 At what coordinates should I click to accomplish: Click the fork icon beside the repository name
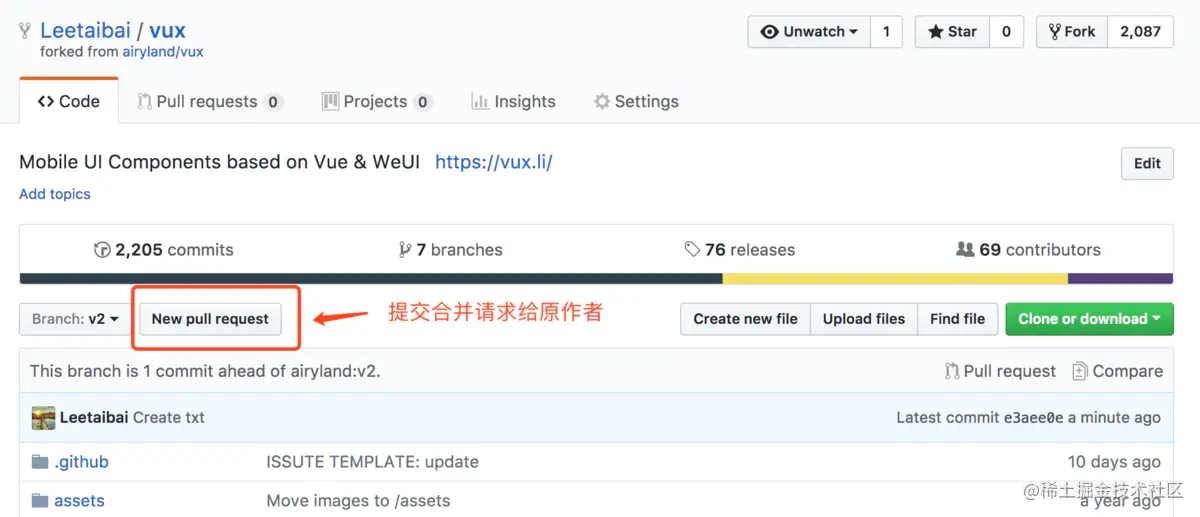25,31
